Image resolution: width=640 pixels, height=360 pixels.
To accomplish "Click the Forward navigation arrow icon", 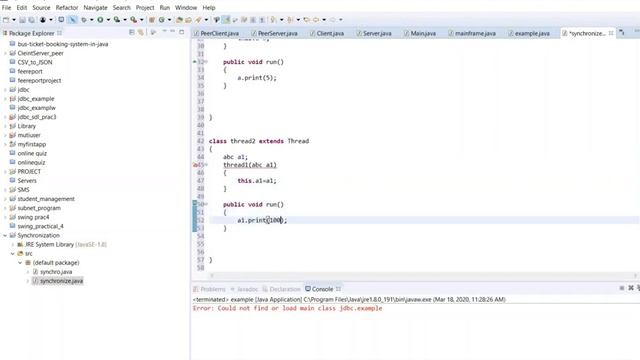I will [333, 20].
